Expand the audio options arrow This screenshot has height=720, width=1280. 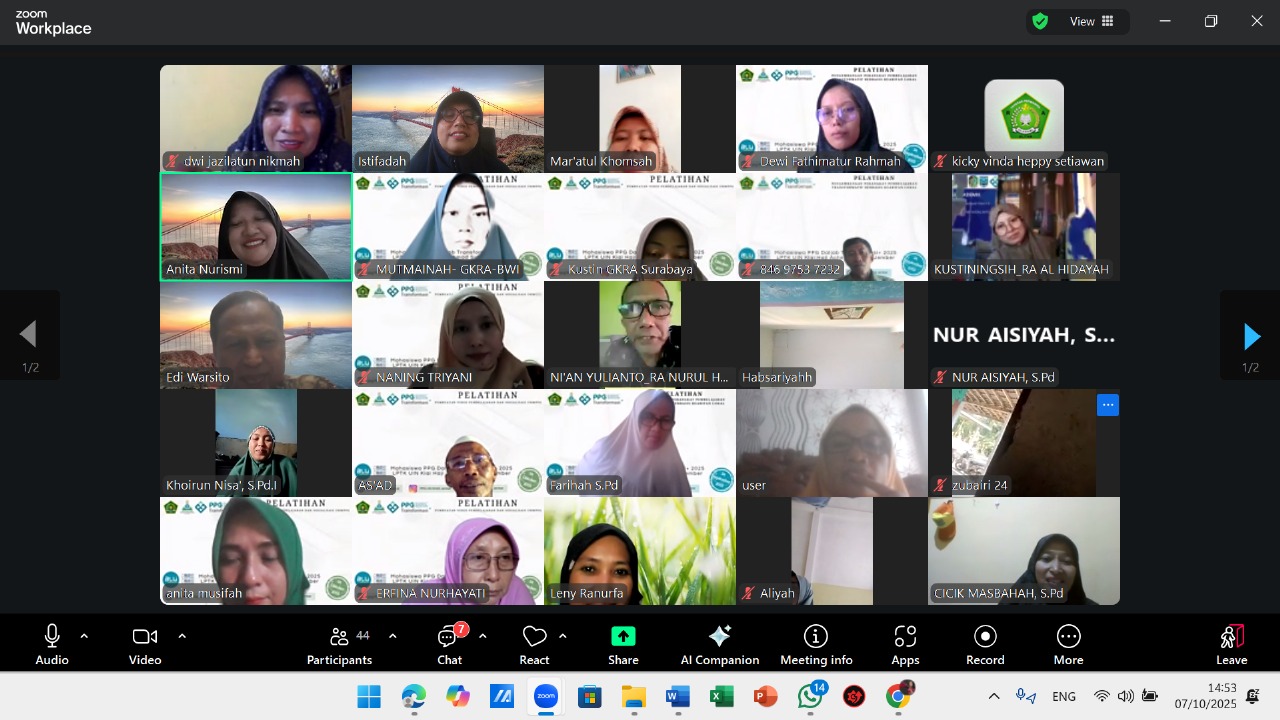[84, 636]
